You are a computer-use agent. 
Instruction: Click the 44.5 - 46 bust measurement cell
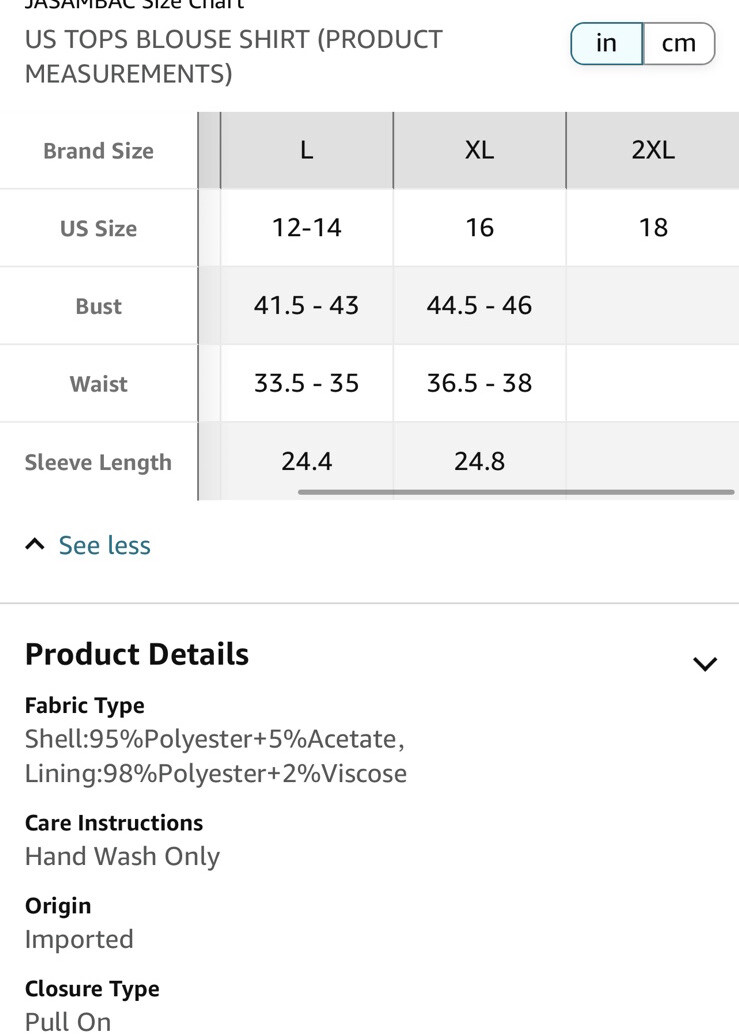[480, 305]
